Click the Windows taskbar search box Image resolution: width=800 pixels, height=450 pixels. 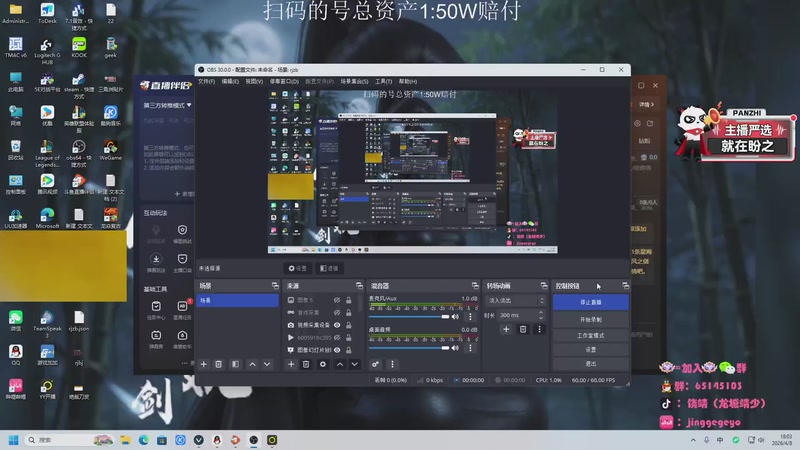[69, 440]
